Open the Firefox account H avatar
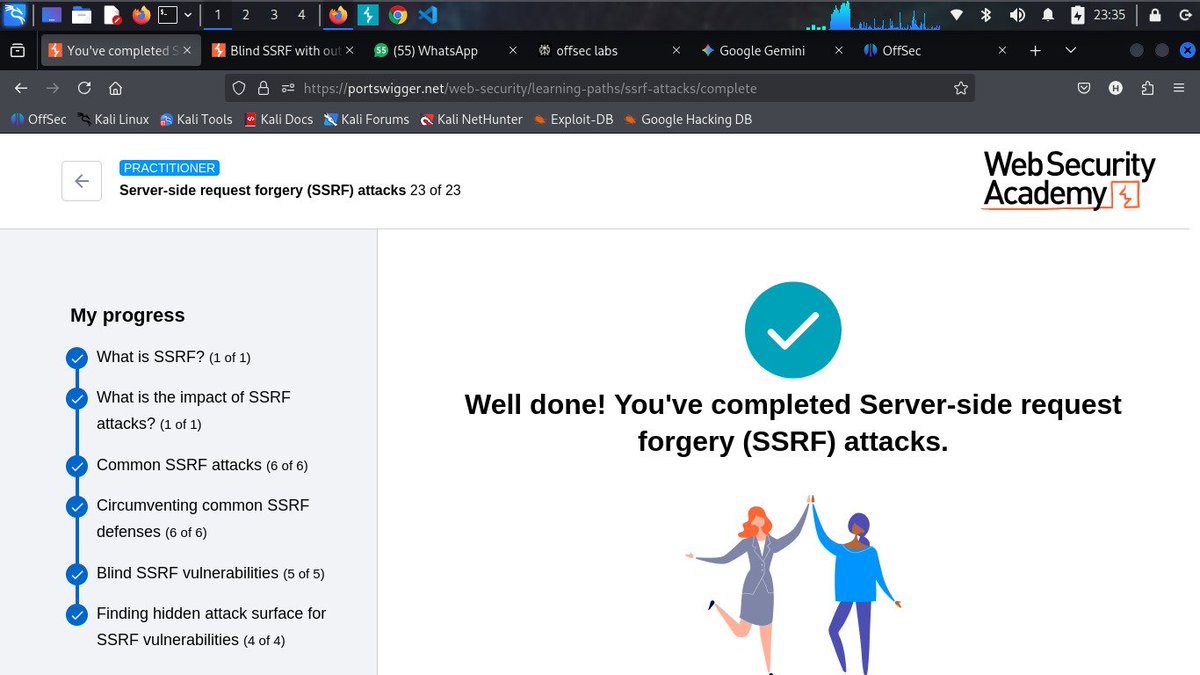 click(x=1115, y=88)
